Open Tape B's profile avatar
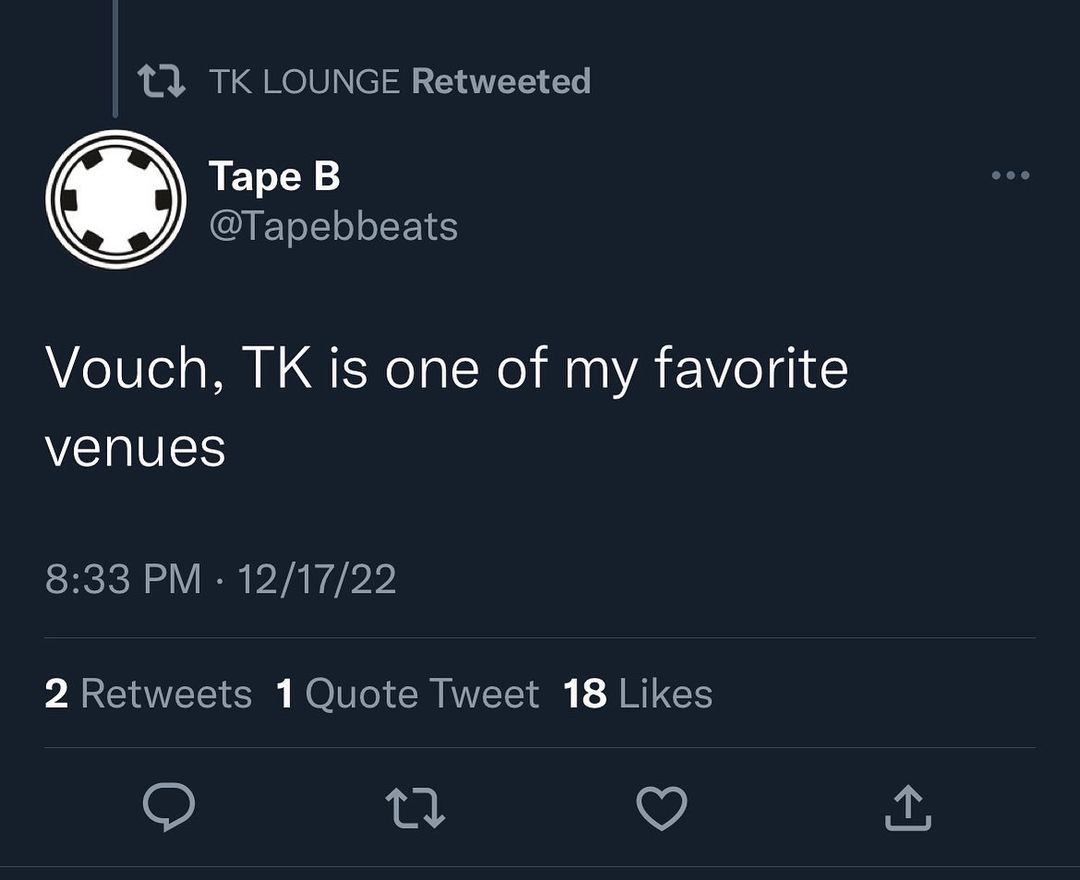 click(116, 199)
